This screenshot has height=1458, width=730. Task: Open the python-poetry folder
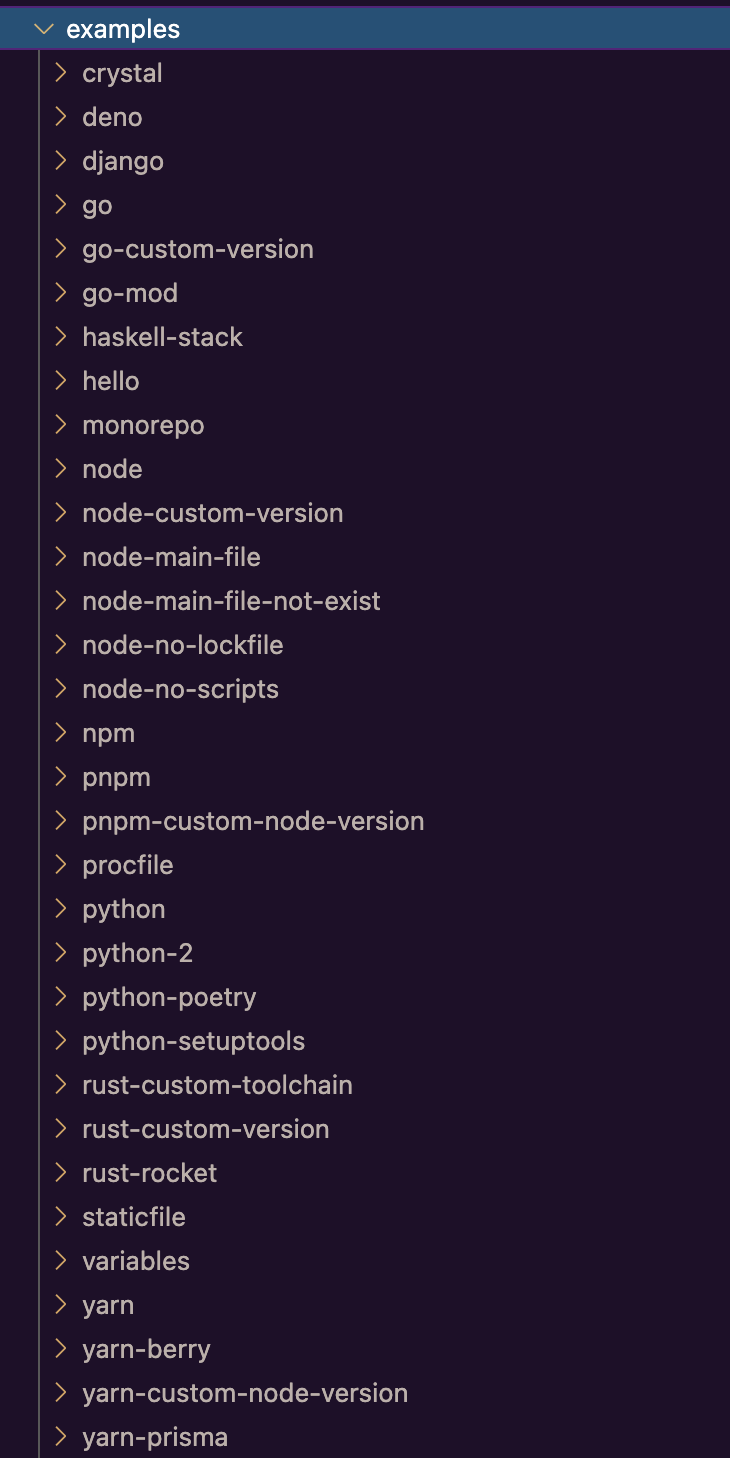point(168,996)
